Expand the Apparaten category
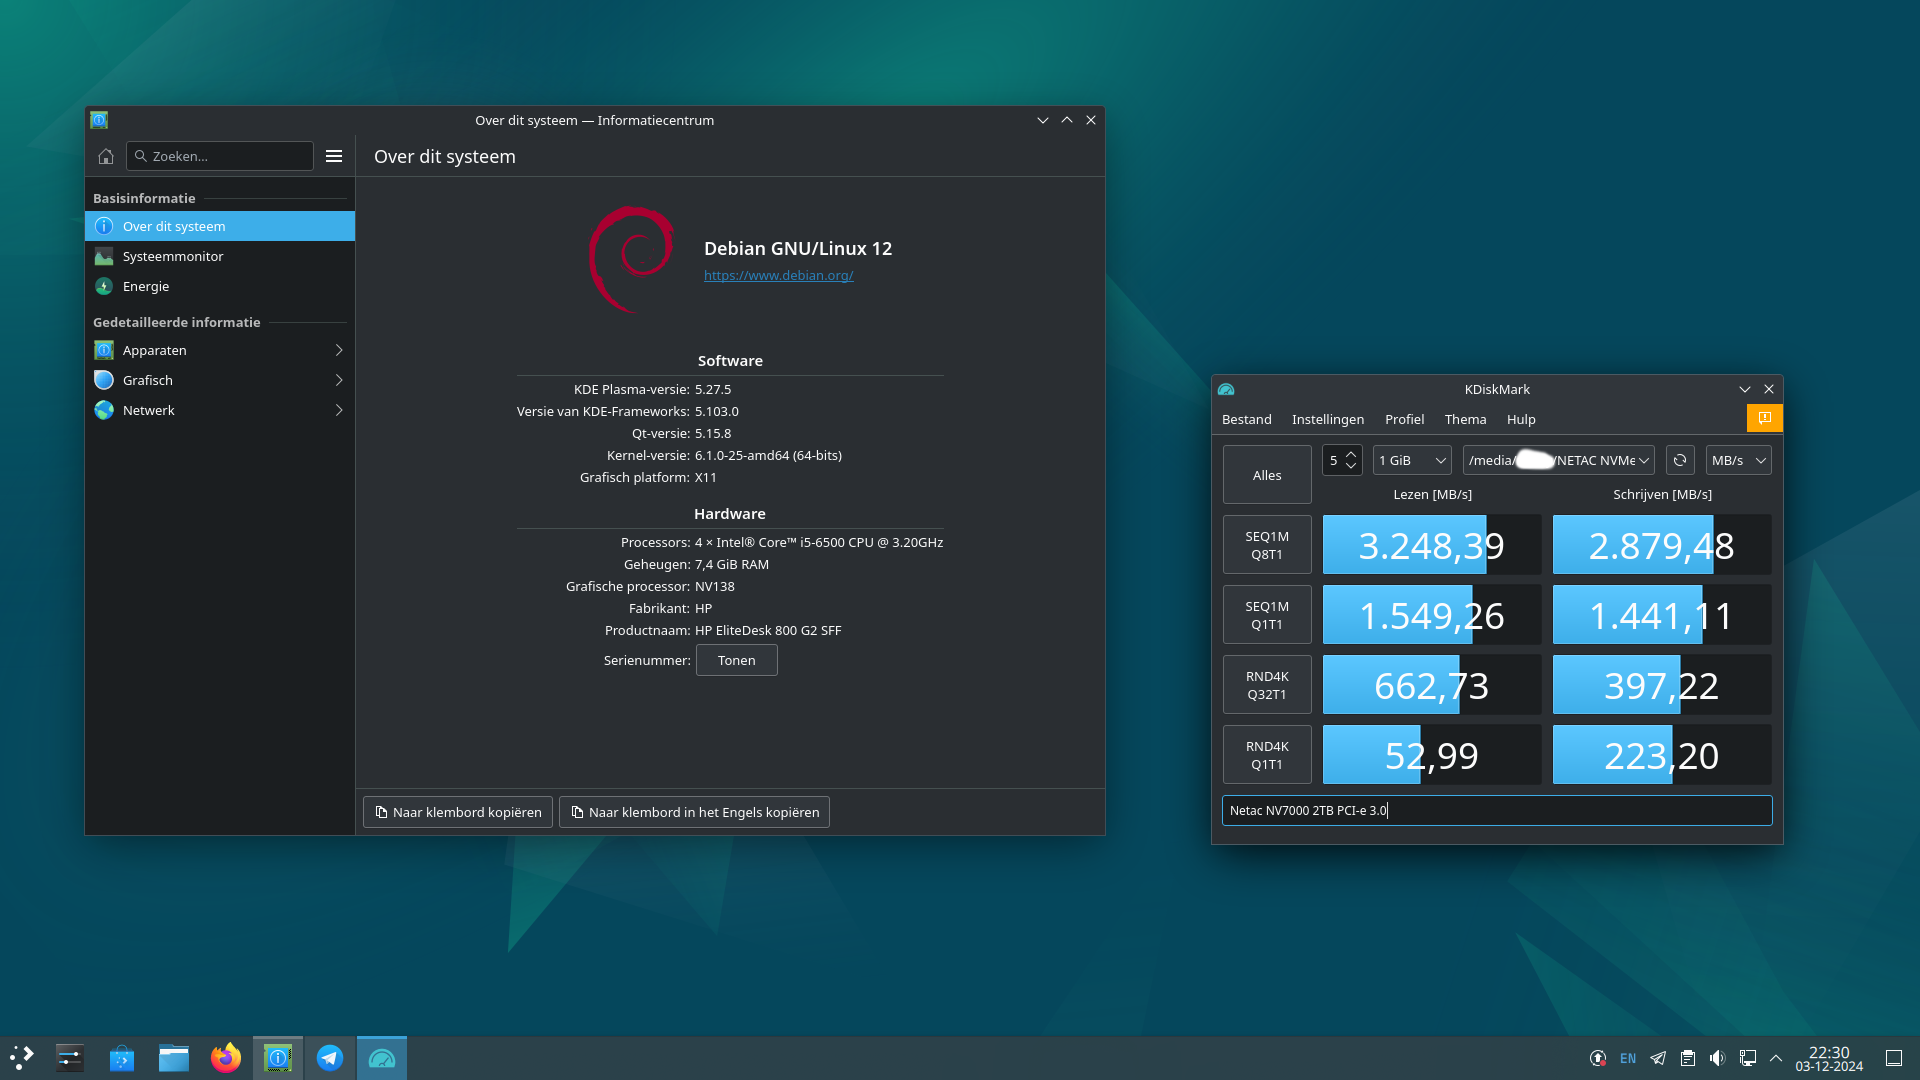The height and width of the screenshot is (1080, 1920). click(x=339, y=350)
